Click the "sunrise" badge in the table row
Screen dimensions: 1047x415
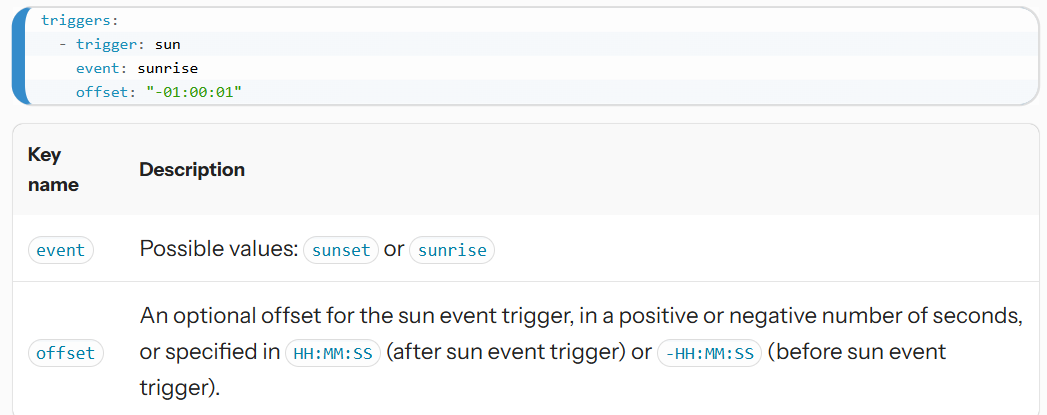(x=454, y=250)
